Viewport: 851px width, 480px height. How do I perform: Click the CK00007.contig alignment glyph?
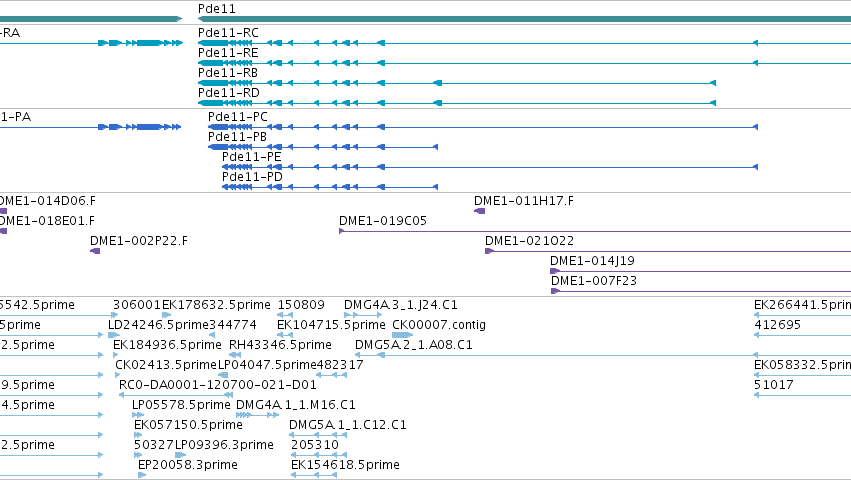402,335
